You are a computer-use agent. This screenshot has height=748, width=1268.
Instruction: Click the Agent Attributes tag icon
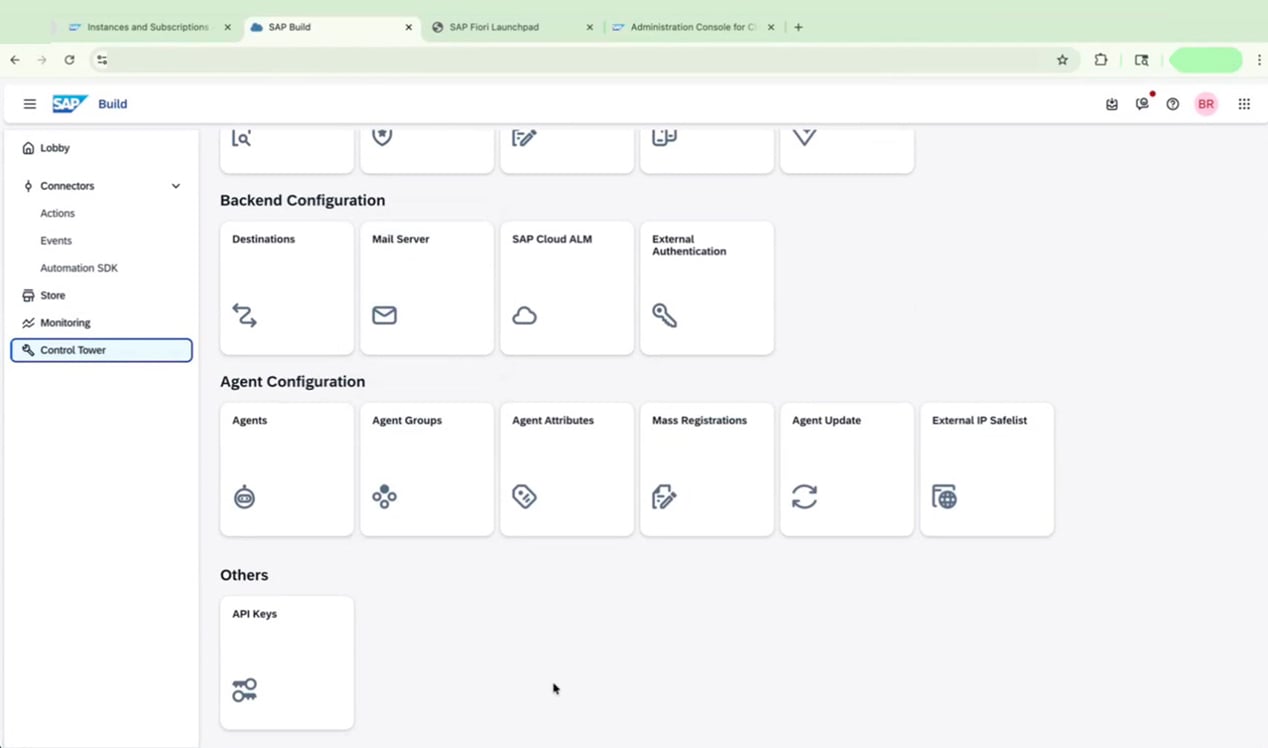(x=524, y=497)
